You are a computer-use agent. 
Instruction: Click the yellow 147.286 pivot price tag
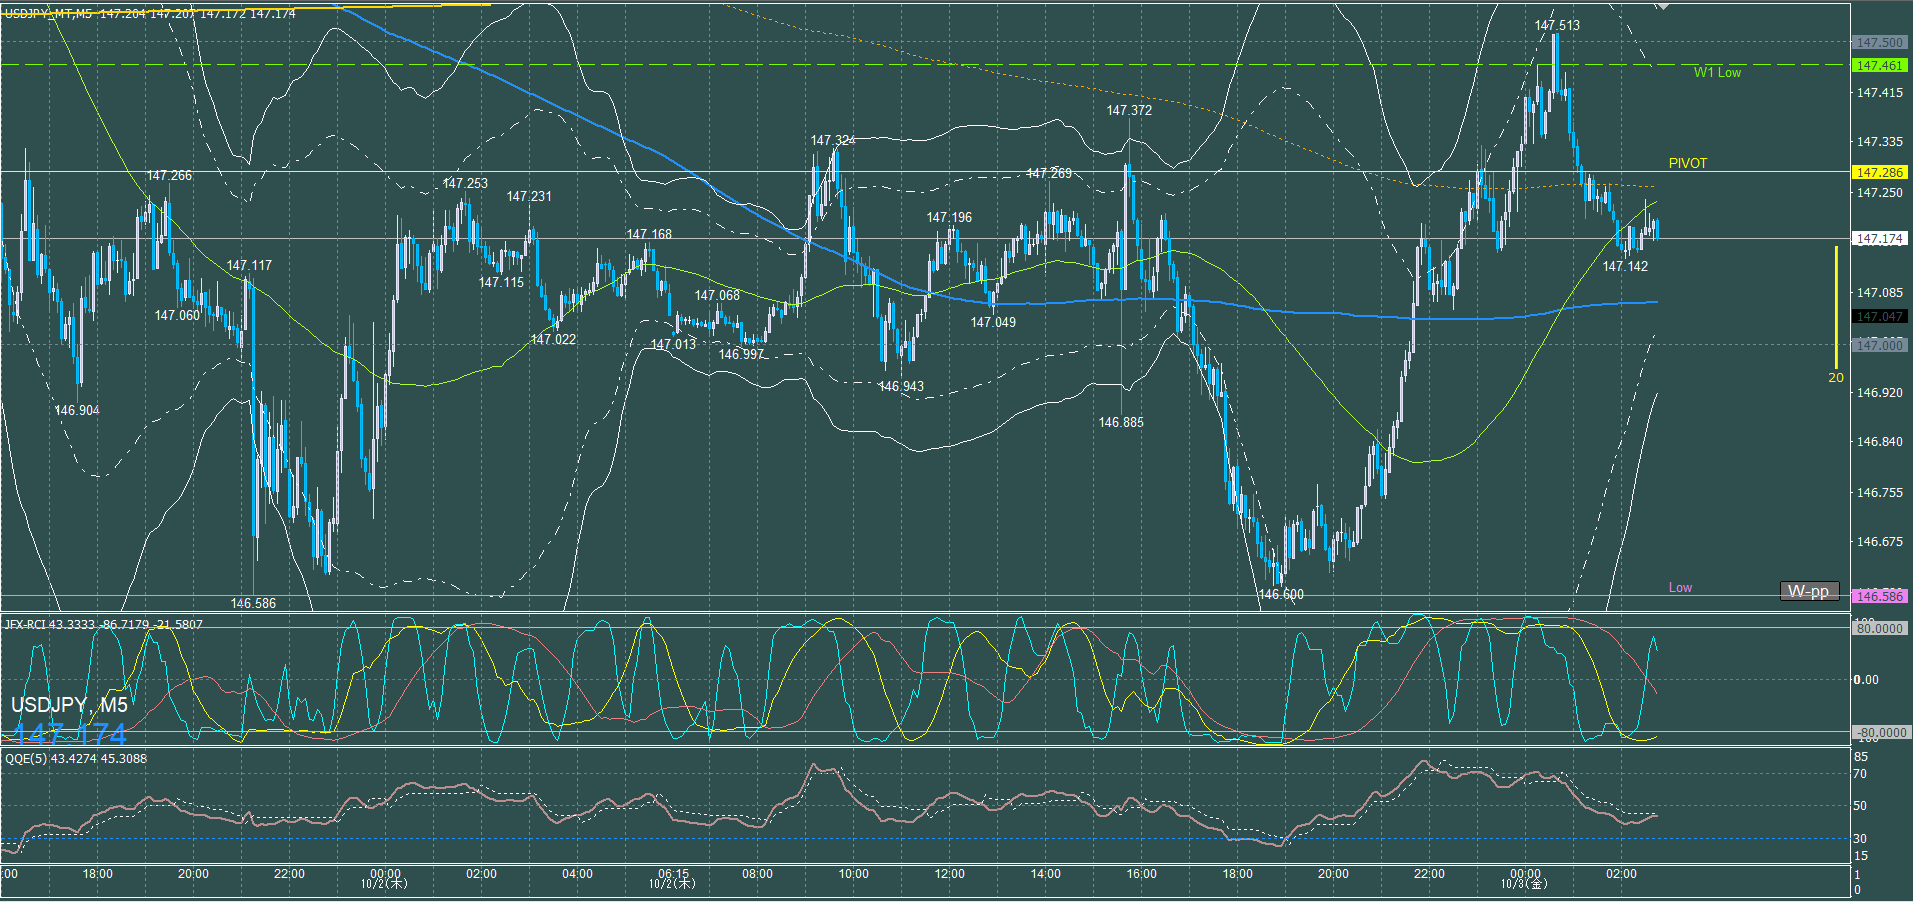tap(1879, 173)
